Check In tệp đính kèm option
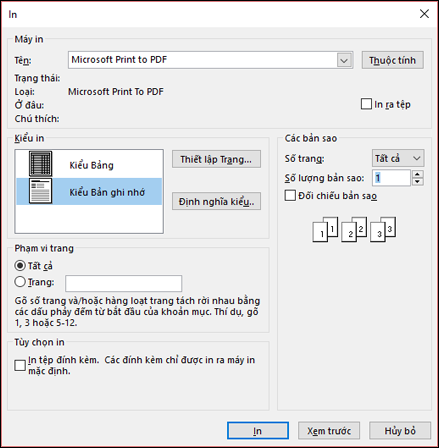This screenshot has height=448, width=439. [20, 365]
